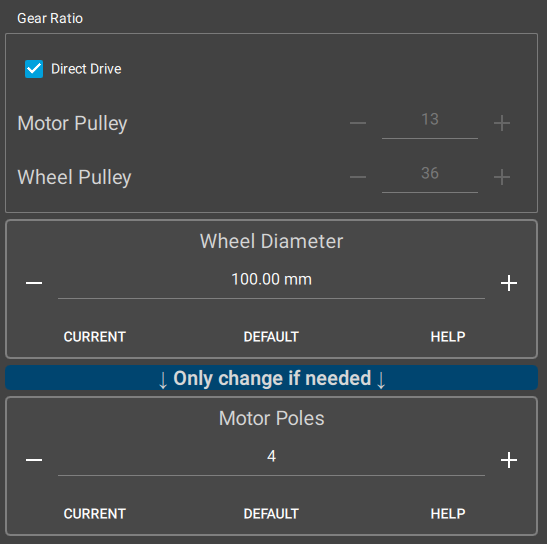The height and width of the screenshot is (544, 547).
Task: Decrease Motor Pulley value with minus icon
Action: 358,123
